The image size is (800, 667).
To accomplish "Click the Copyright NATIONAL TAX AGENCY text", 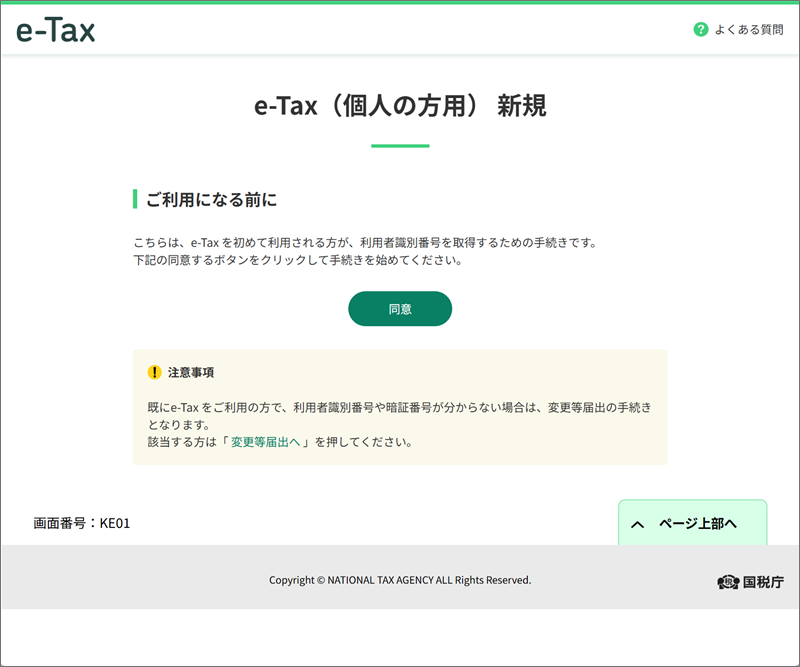I will 400,580.
